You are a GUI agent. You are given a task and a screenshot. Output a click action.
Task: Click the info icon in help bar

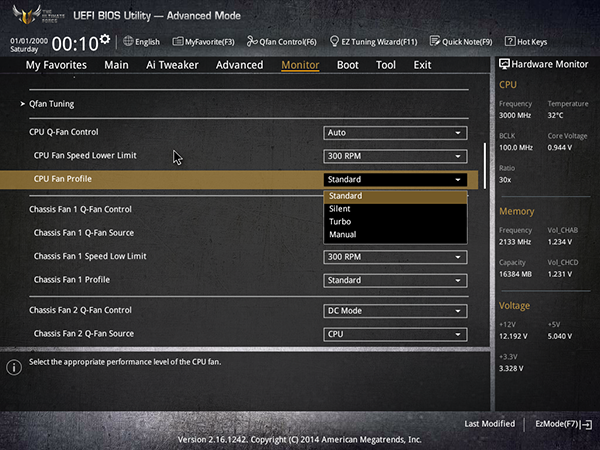[14, 367]
